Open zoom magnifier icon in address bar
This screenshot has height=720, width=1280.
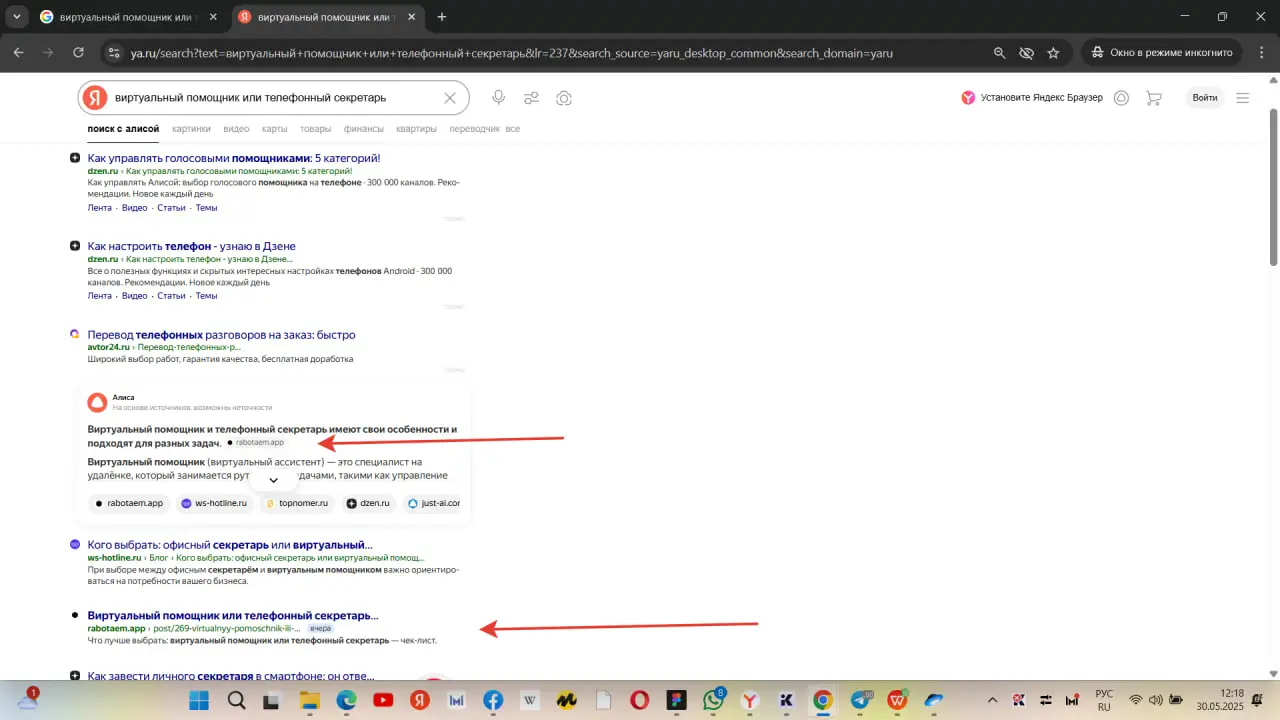coord(999,53)
